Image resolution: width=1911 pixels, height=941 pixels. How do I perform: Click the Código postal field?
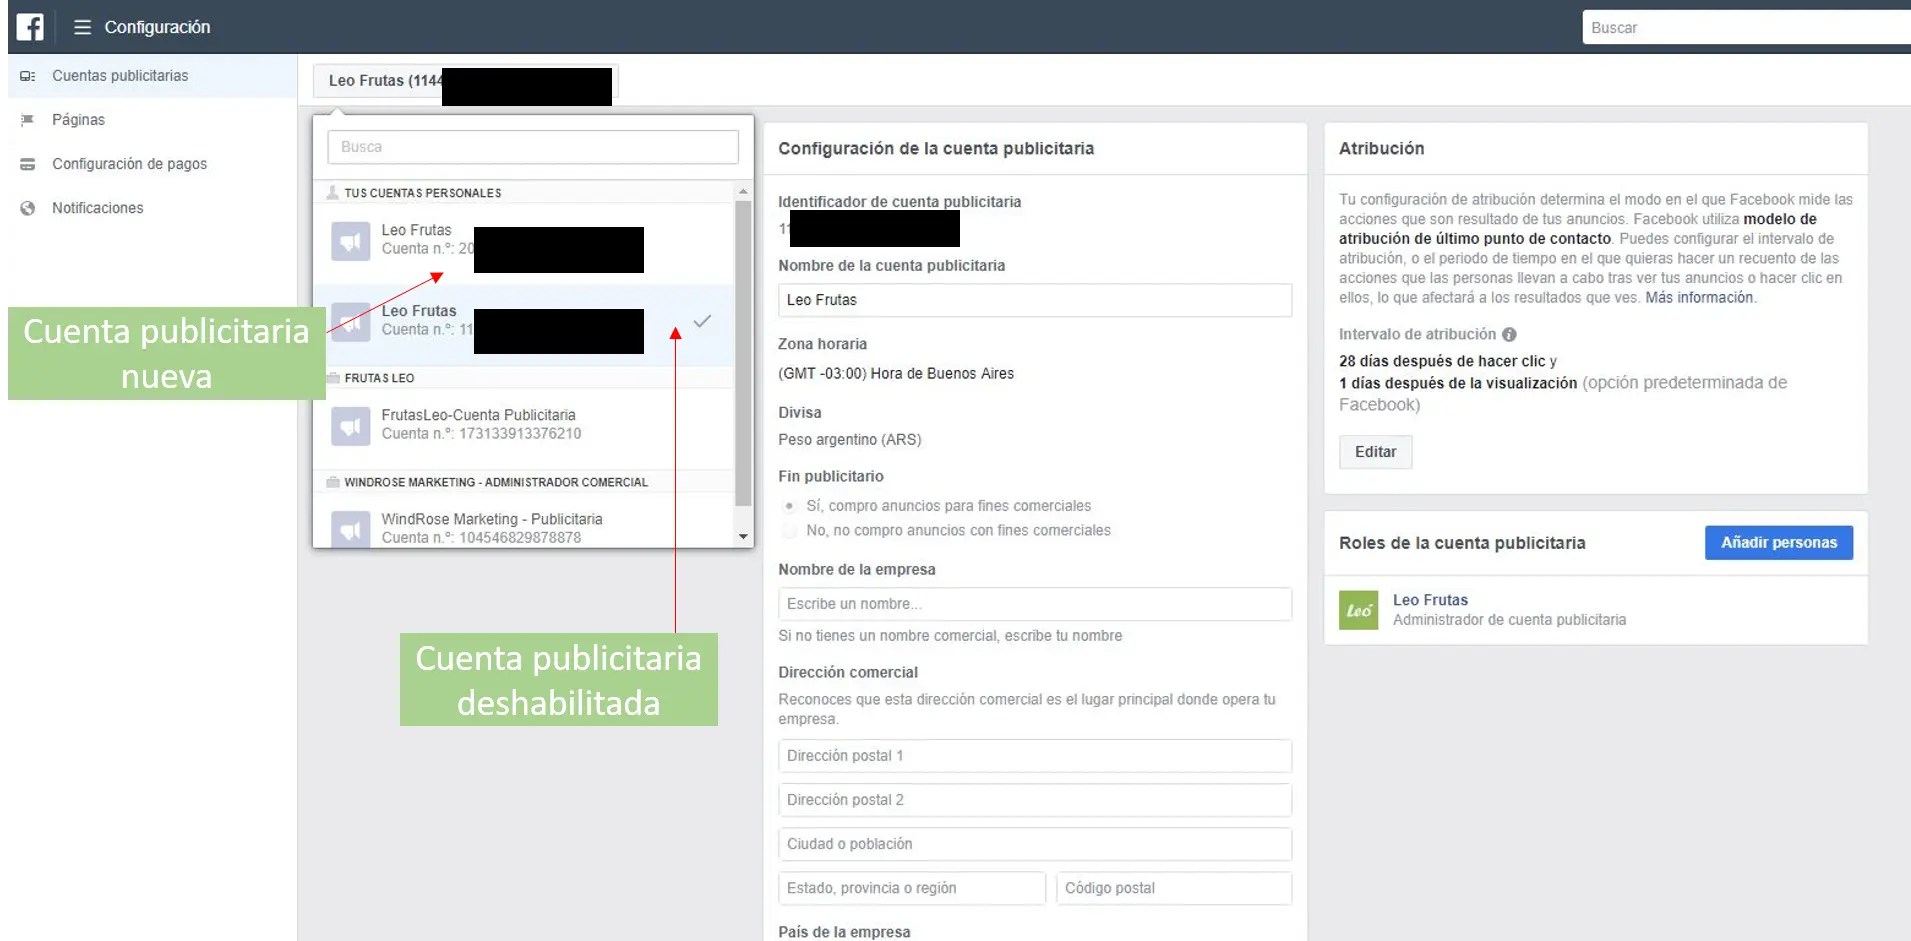[1174, 888]
